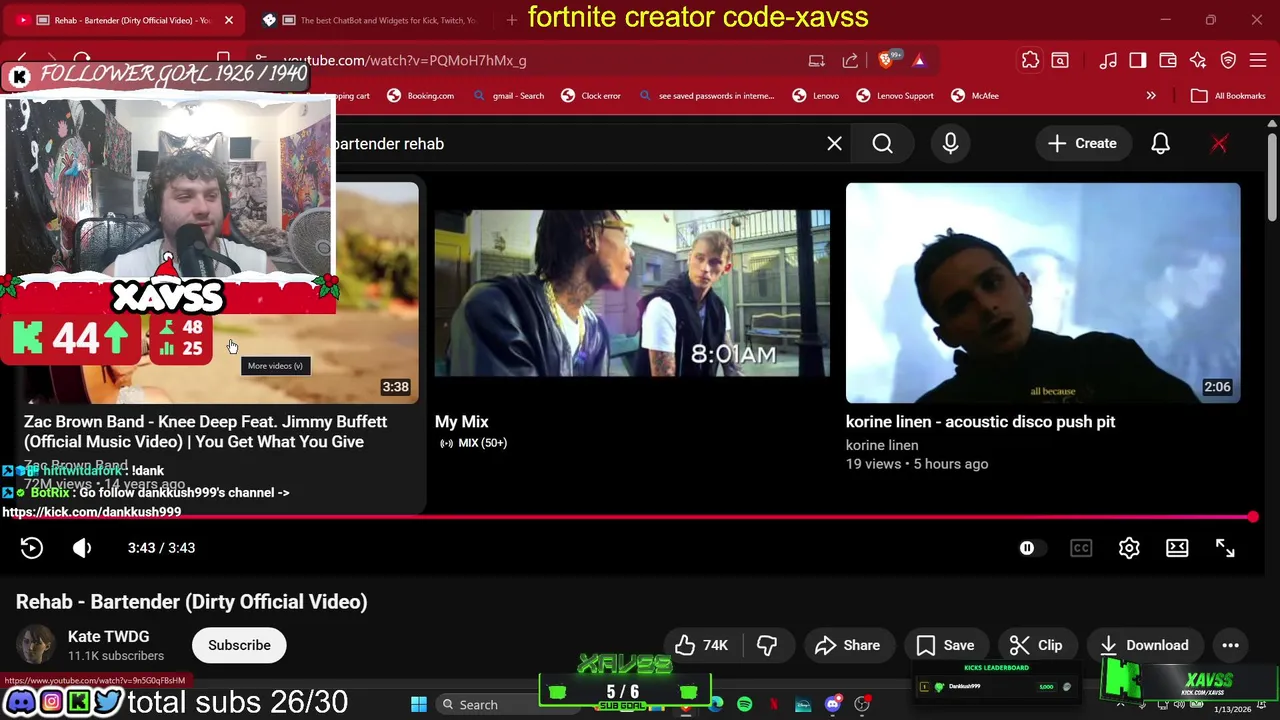Open YouTube notifications bell
The height and width of the screenshot is (720, 1280).
coord(1160,144)
